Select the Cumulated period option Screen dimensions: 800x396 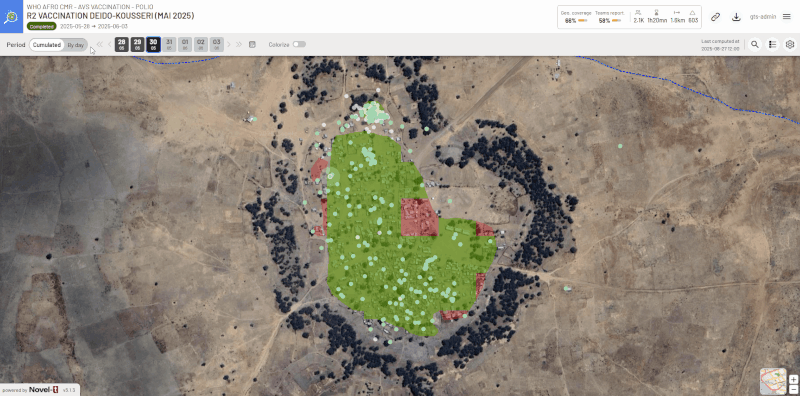point(47,45)
